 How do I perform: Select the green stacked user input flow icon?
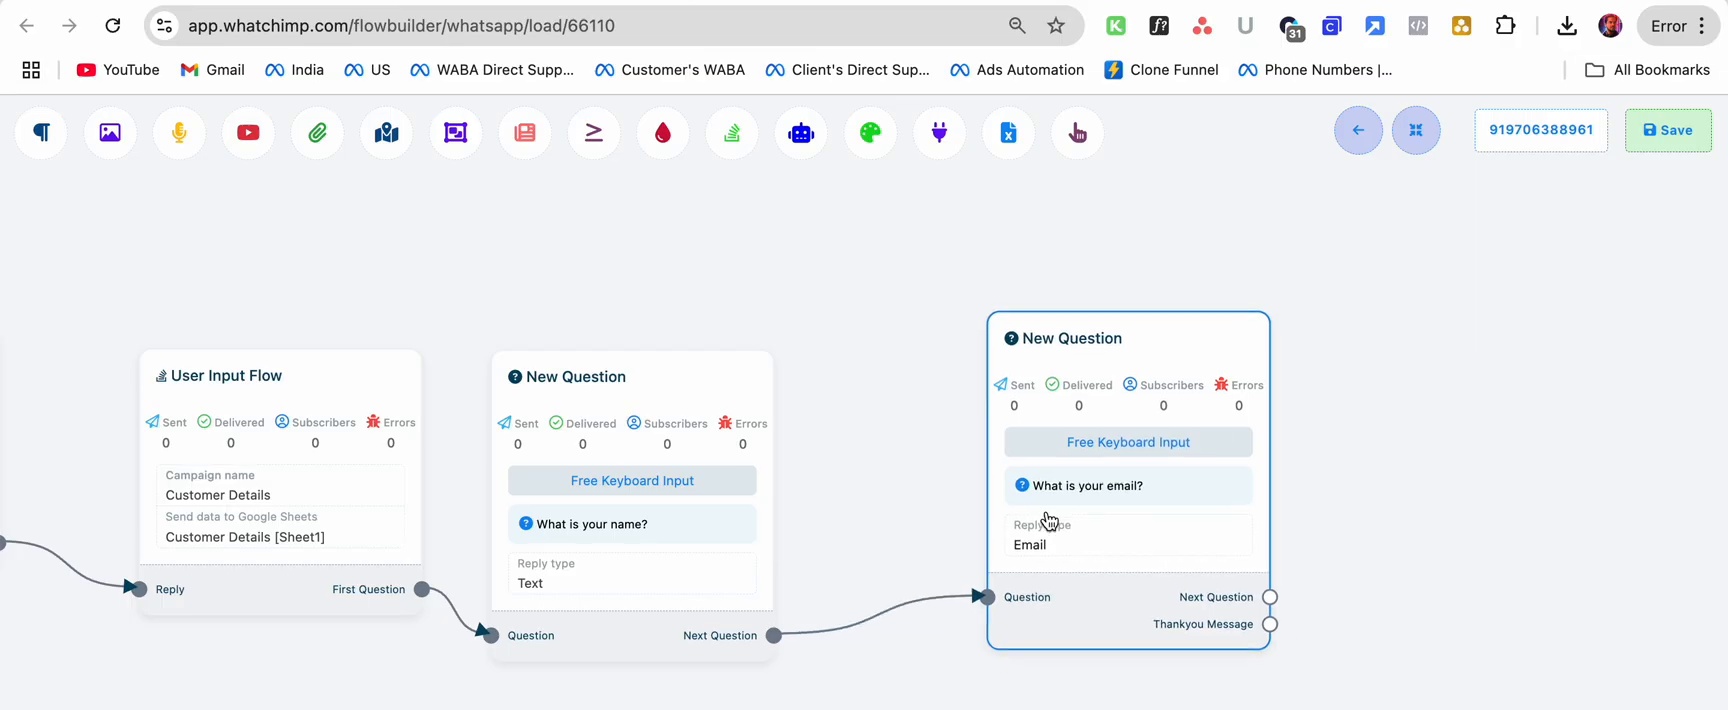(732, 133)
